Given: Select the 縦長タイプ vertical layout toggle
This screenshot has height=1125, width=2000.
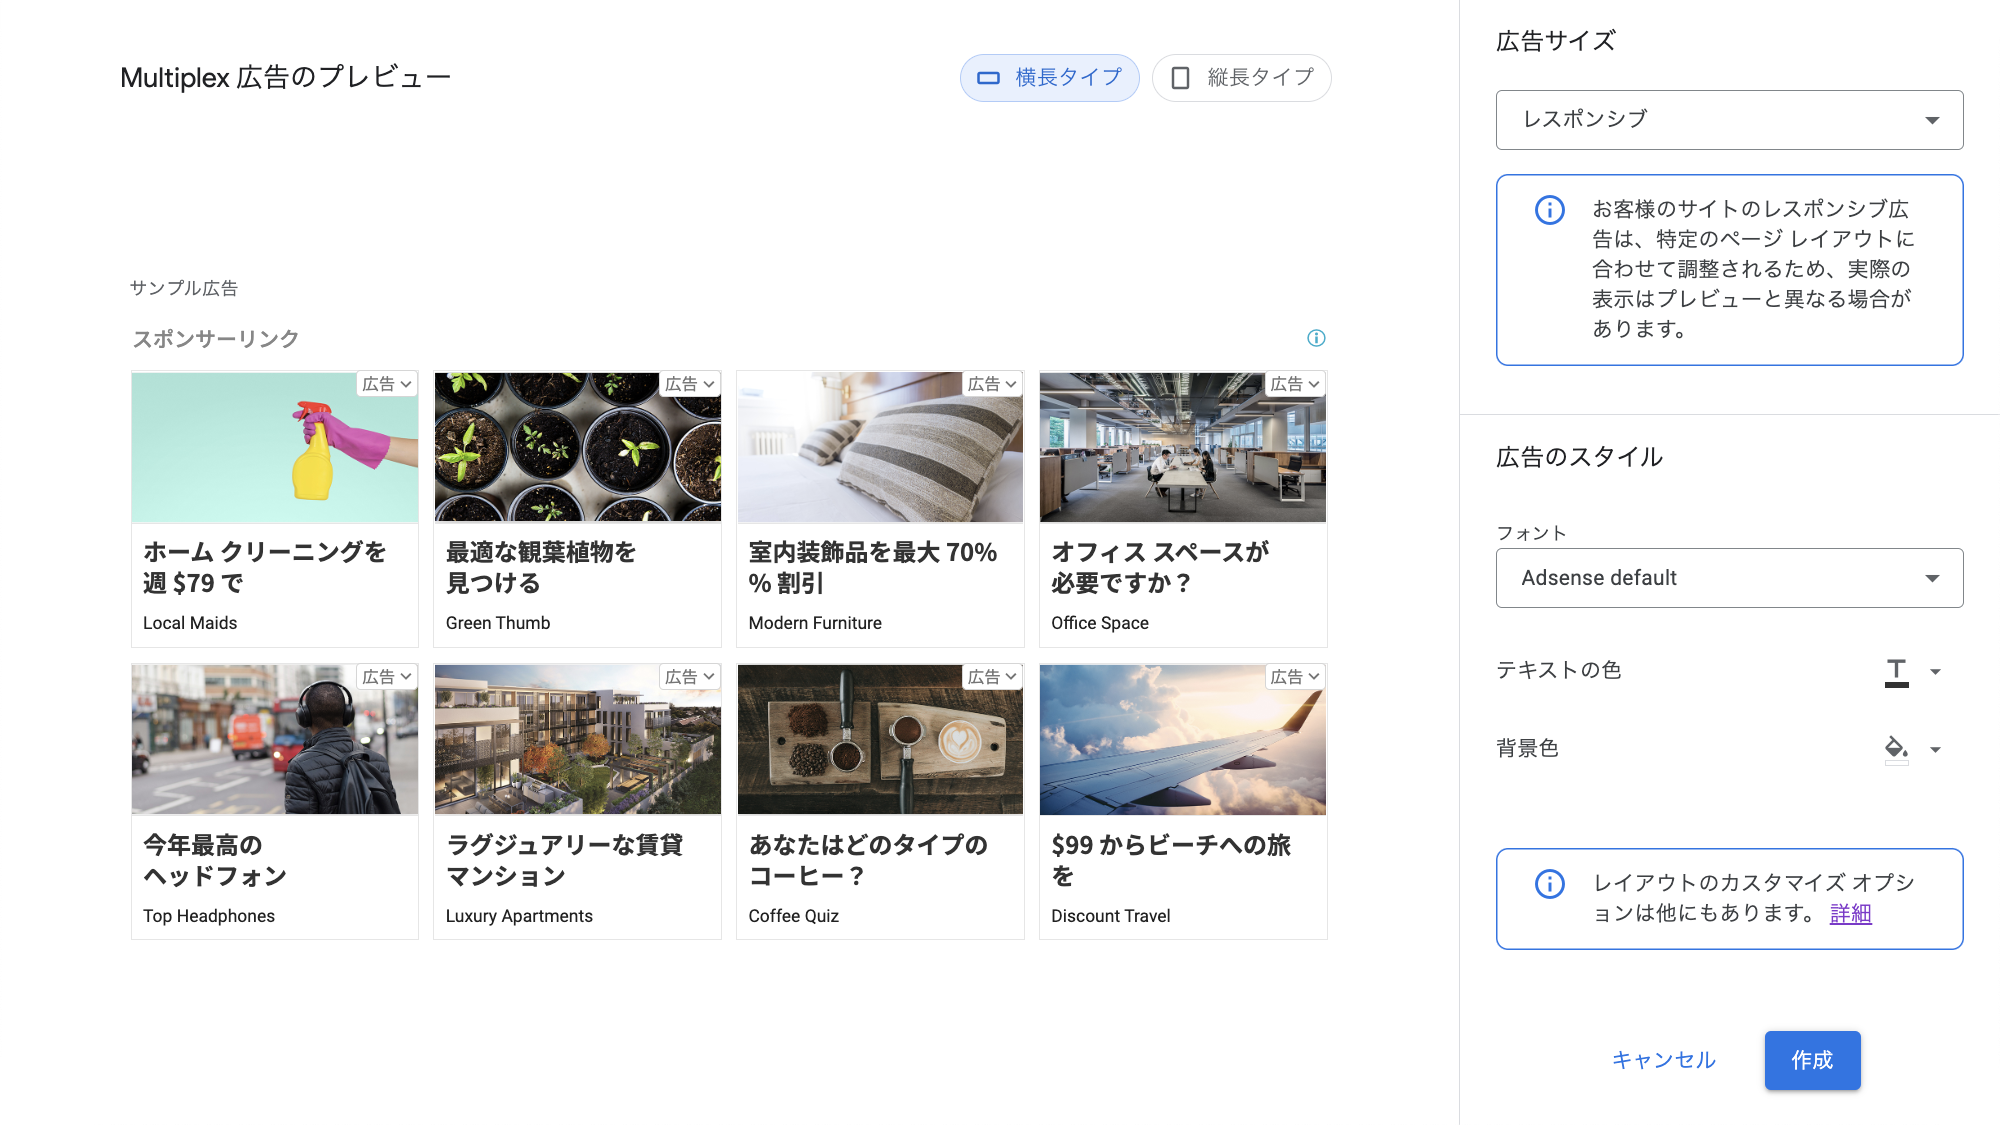Looking at the screenshot, I should (1241, 78).
